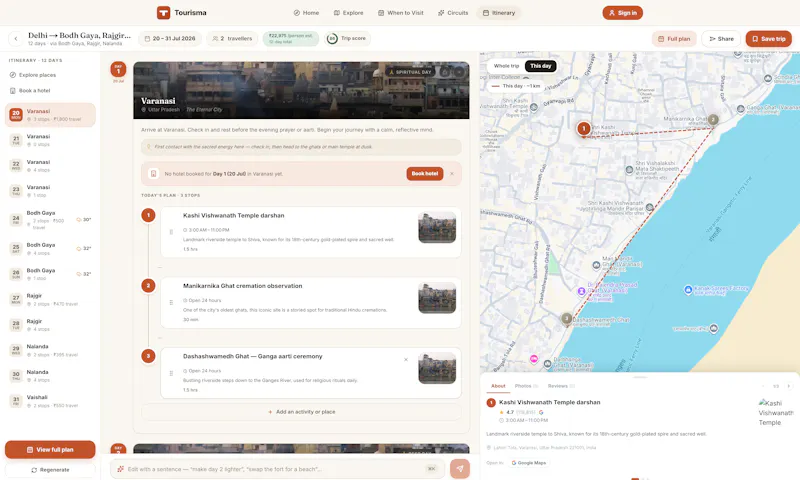Click drag handle of Kashi Vishwanath card

tap(171, 232)
